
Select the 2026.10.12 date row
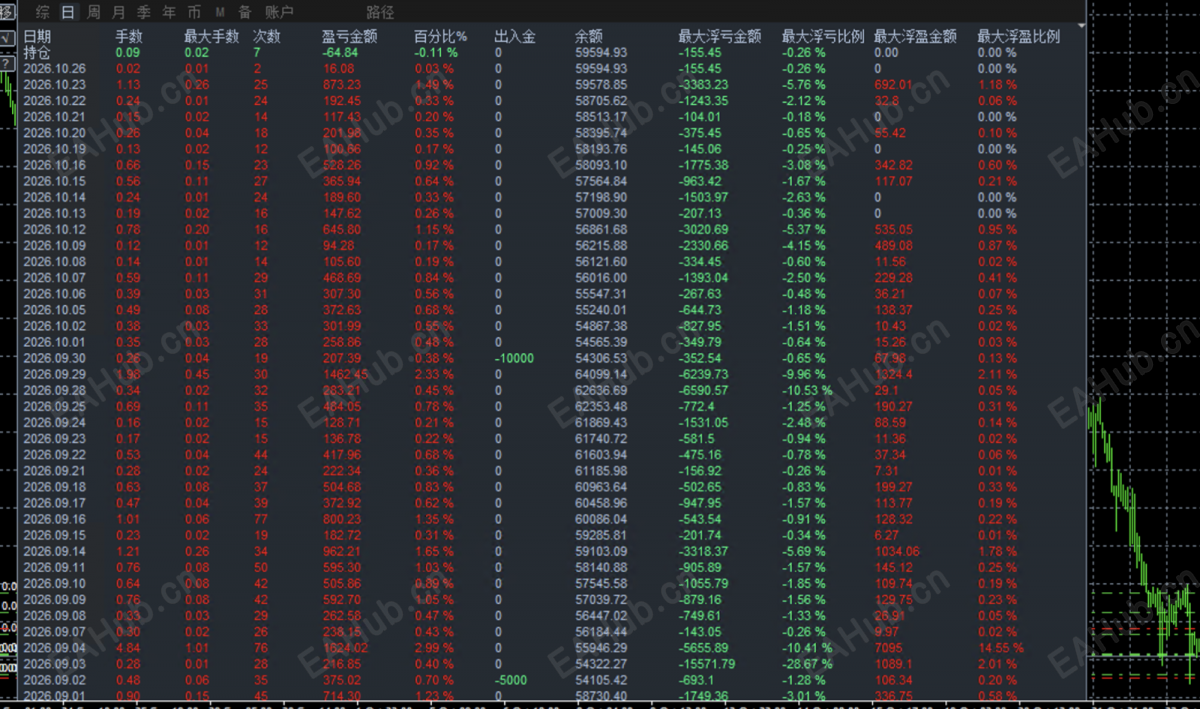(x=55, y=229)
